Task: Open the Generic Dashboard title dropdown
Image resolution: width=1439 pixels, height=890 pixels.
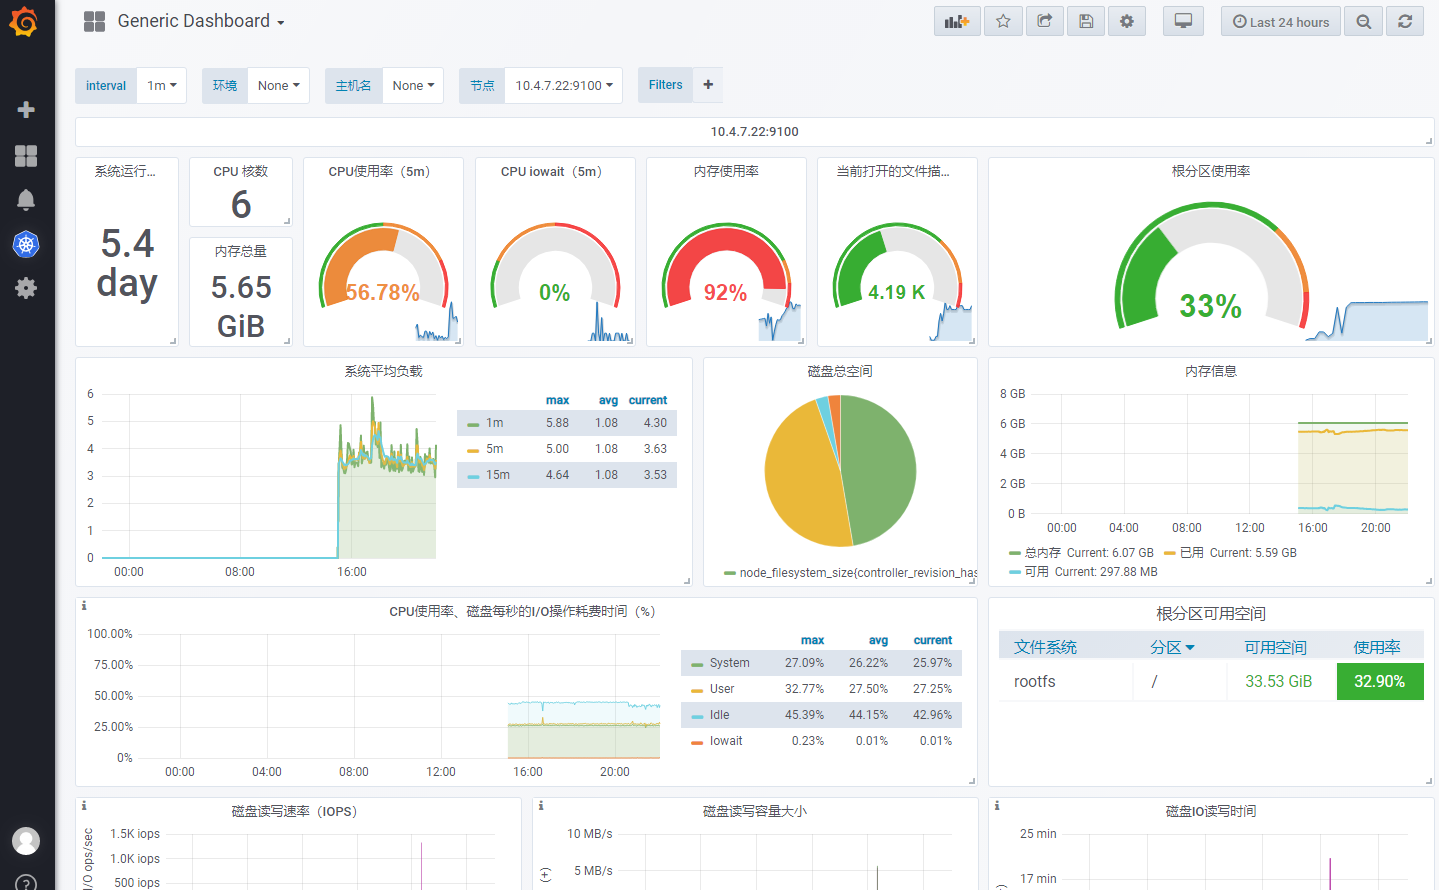Action: click(201, 21)
